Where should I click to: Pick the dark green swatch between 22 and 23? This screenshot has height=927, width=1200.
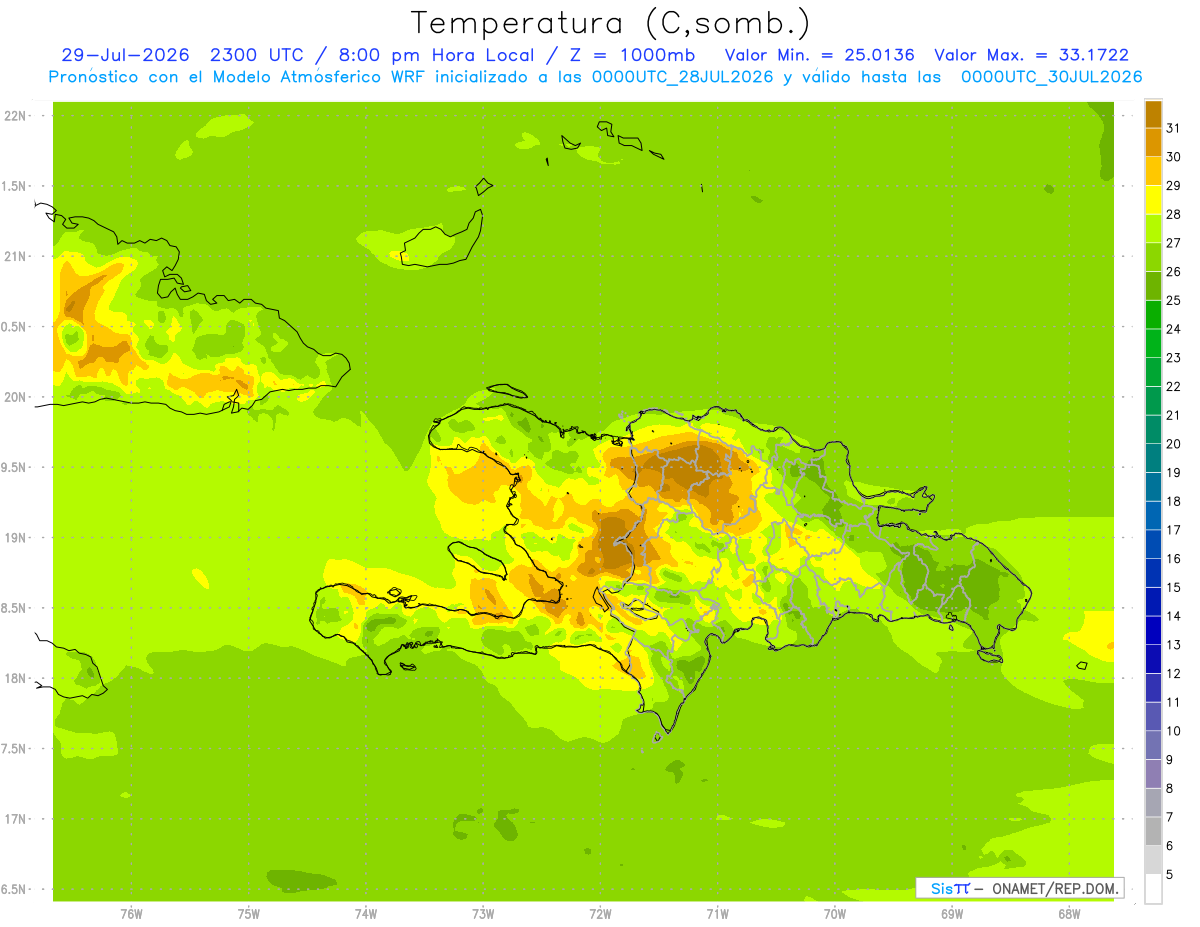click(x=1153, y=372)
